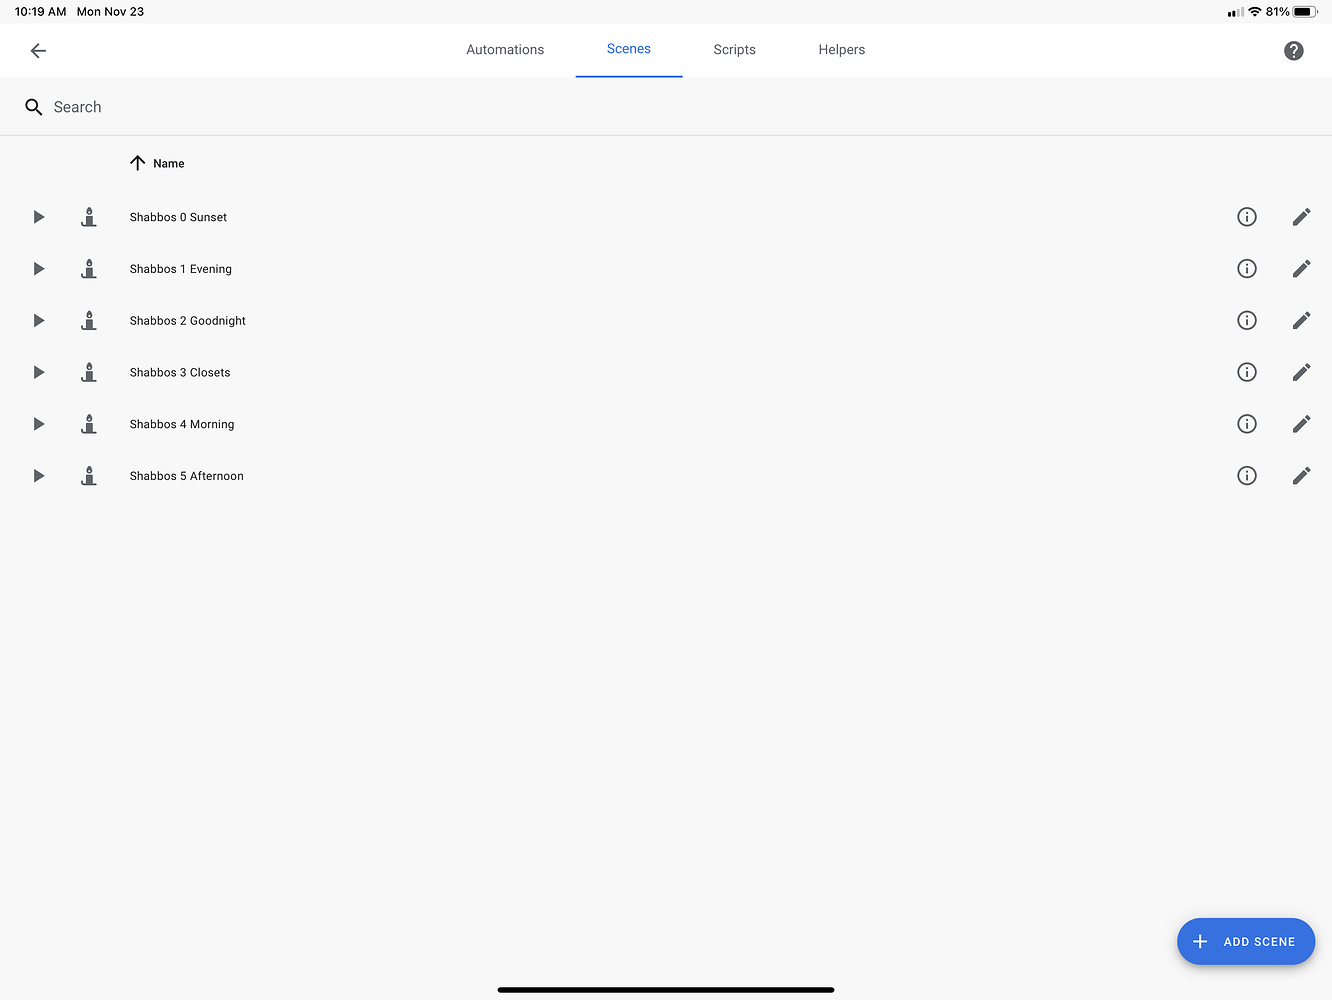Image resolution: width=1332 pixels, height=1000 pixels.
Task: Activate the Shabbos 5 Afternoon scene
Action: (38, 475)
